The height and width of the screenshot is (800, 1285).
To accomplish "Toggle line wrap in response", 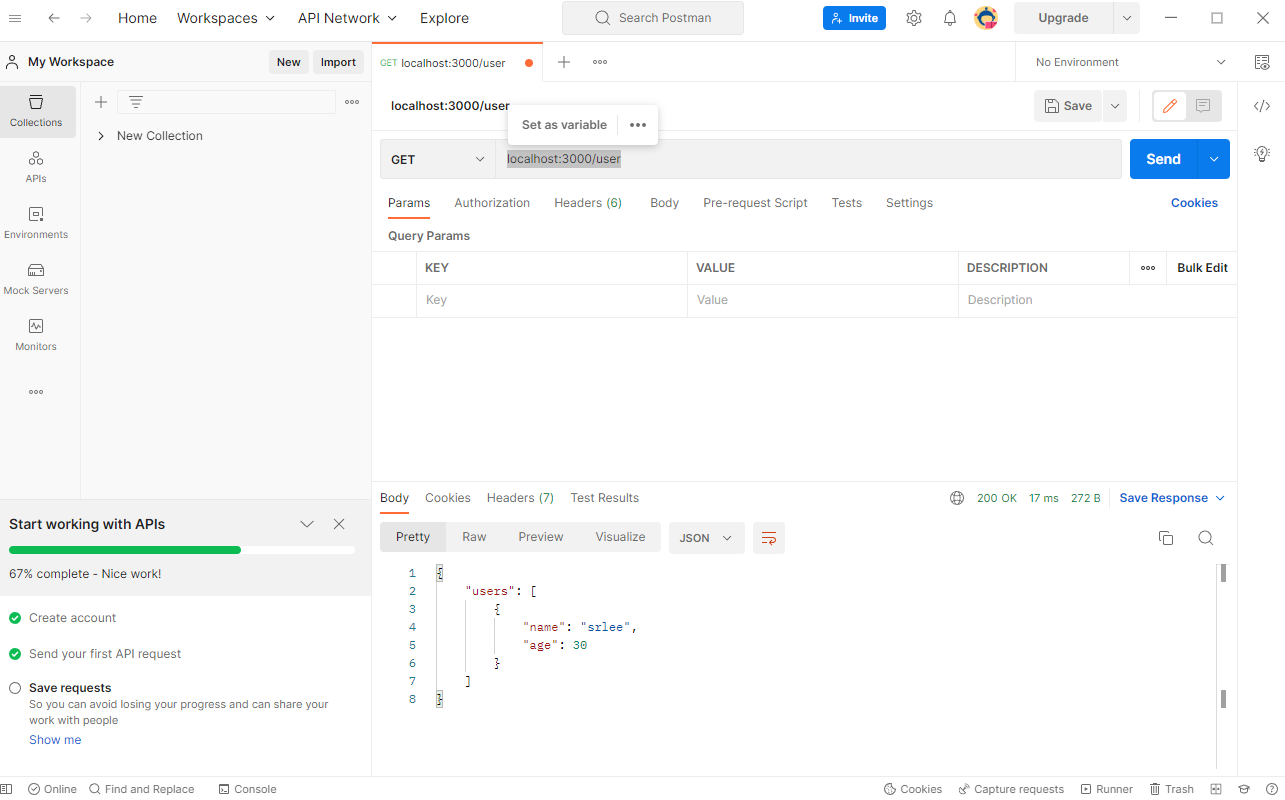I will [x=769, y=538].
